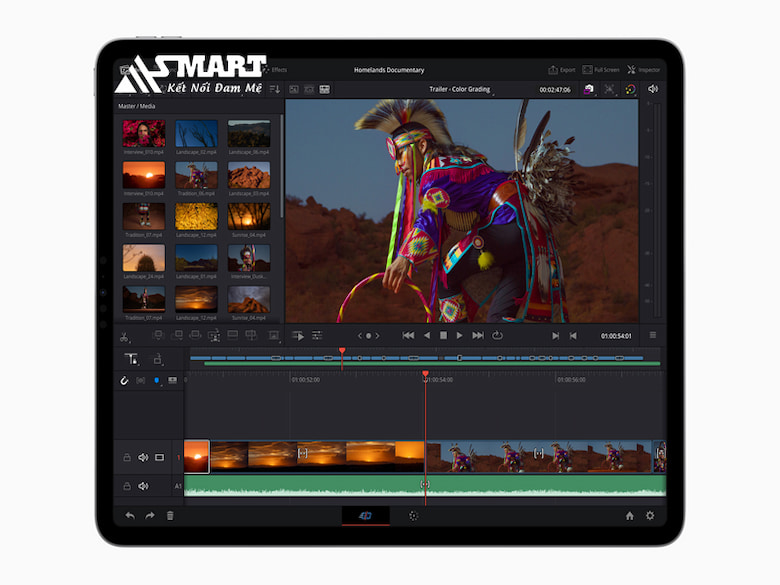780x585 pixels.
Task: Toggle timeline snapping magnet icon
Action: tap(125, 380)
